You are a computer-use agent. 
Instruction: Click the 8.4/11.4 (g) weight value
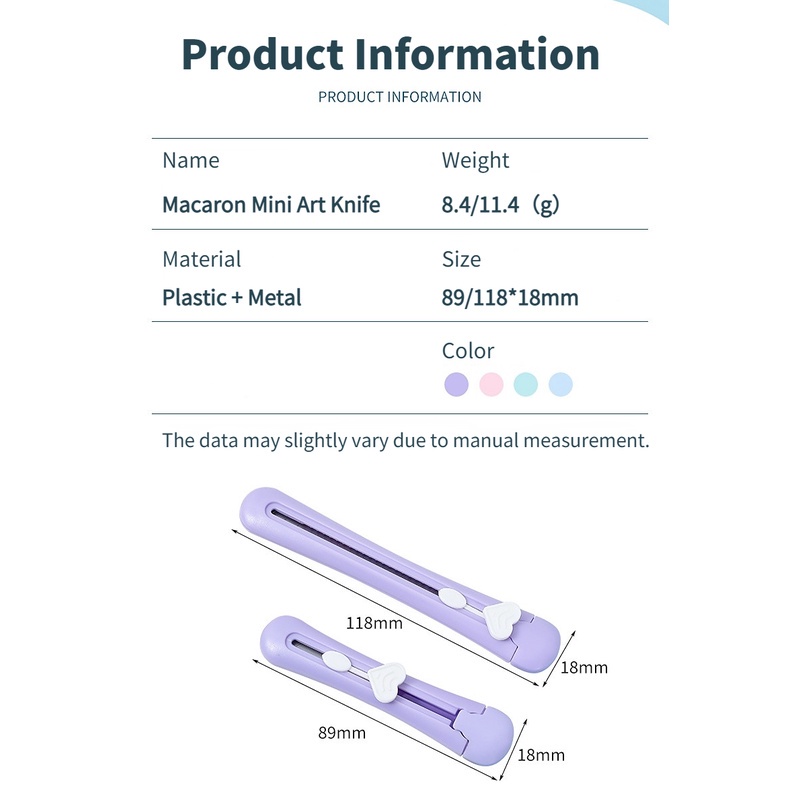(x=500, y=205)
